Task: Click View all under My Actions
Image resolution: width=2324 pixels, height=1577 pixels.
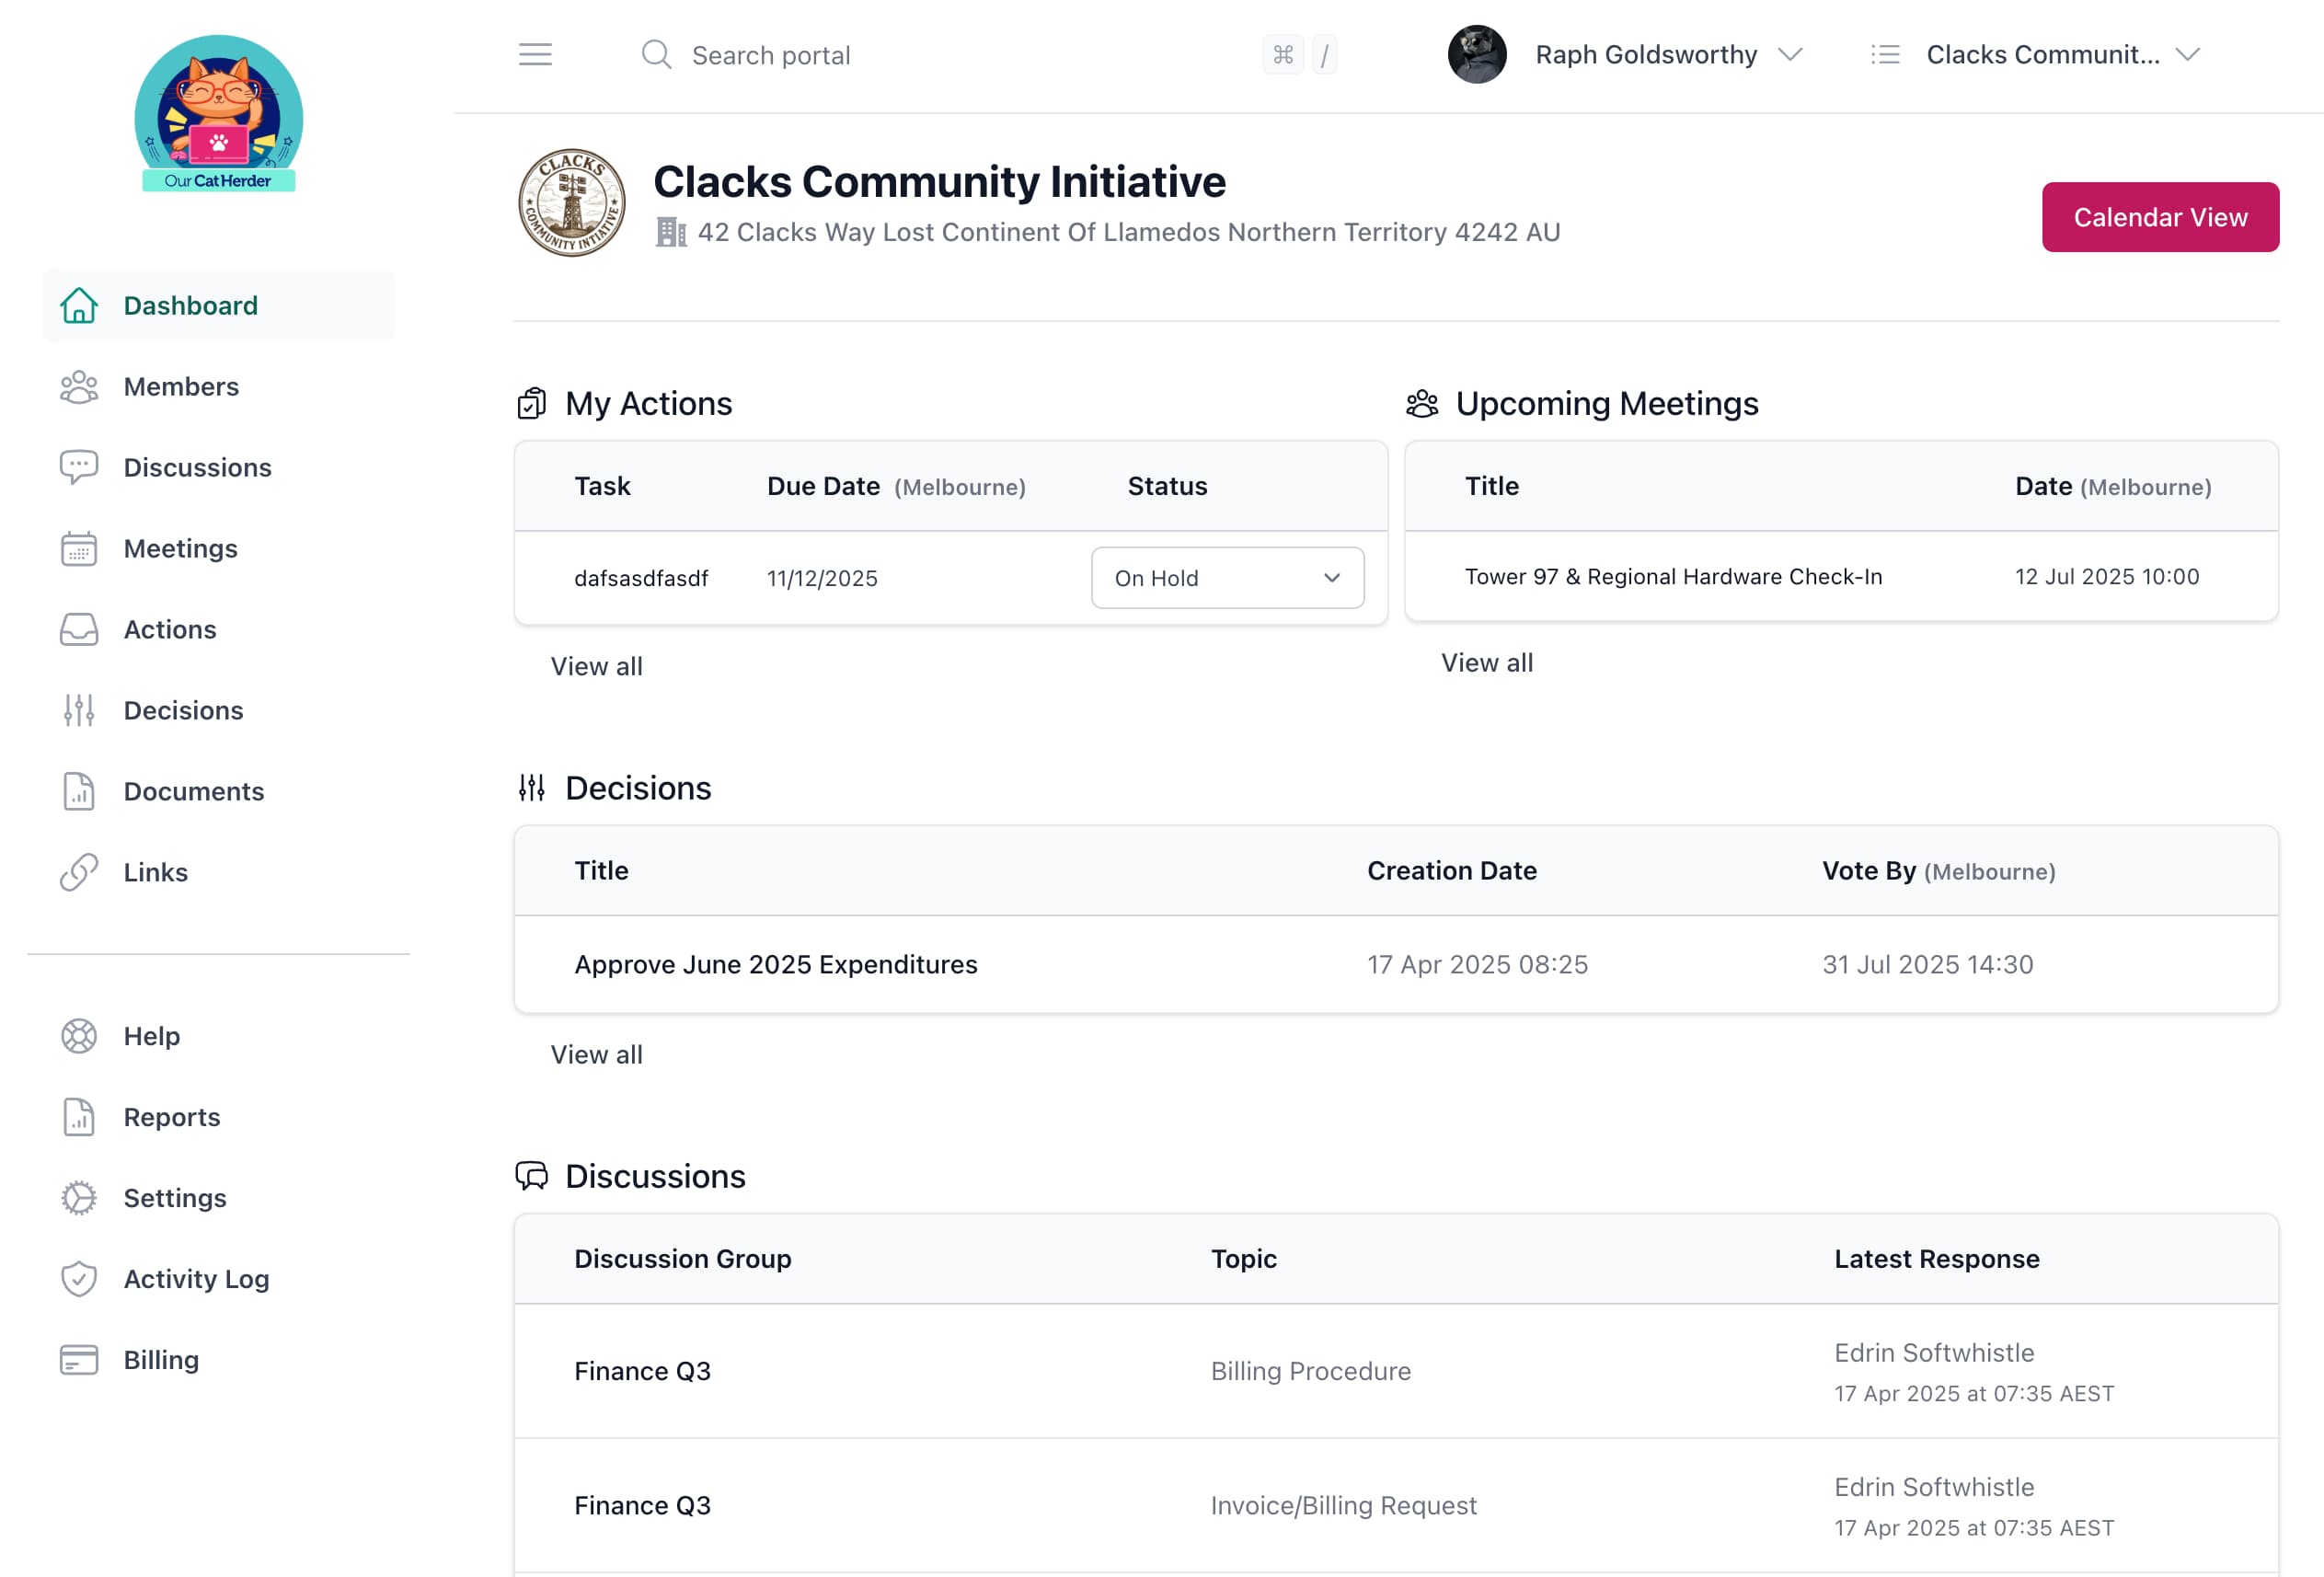Action: click(596, 666)
